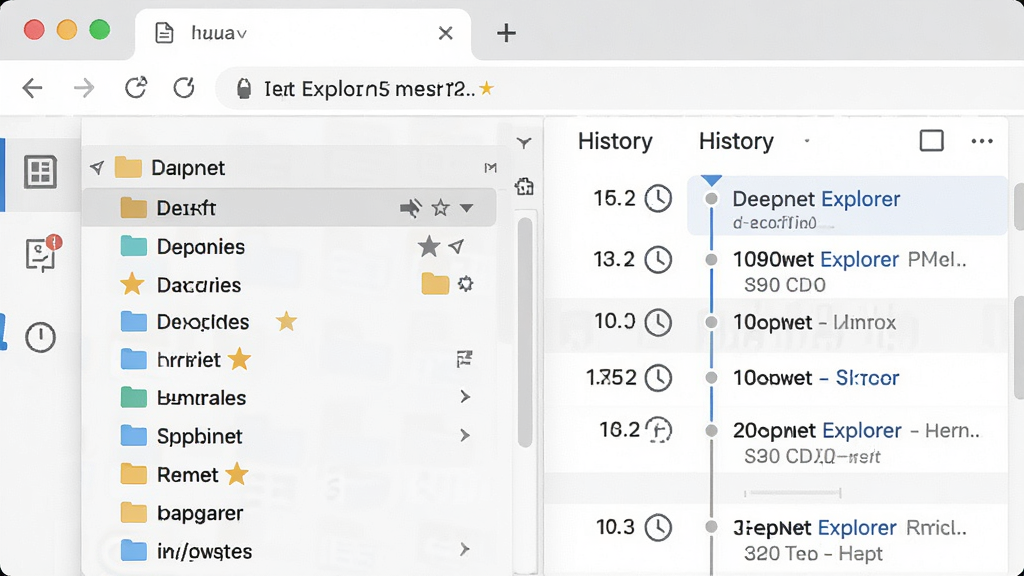
Task: Click the send arrow on the Deponies row
Action: (x=456, y=246)
